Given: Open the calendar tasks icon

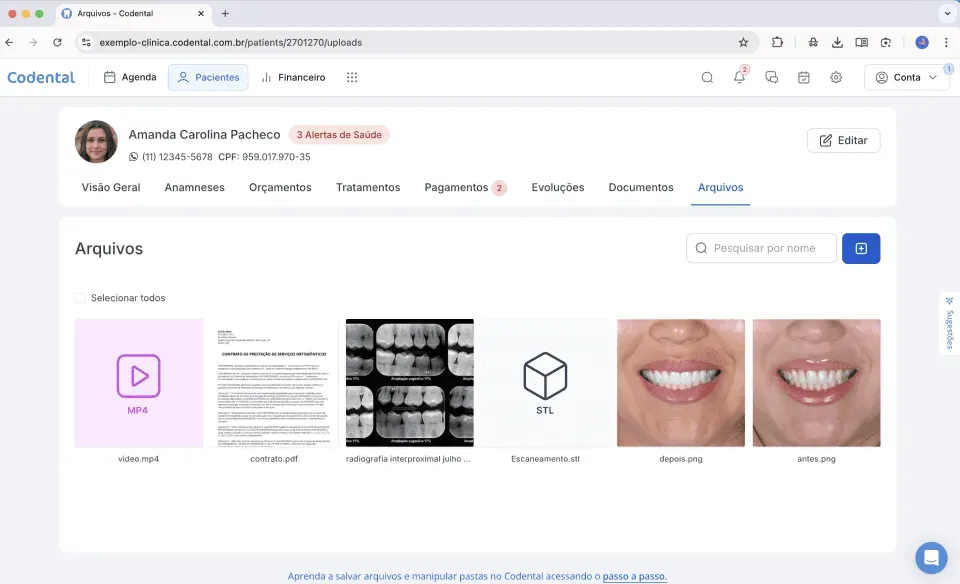Looking at the screenshot, I should click(804, 77).
